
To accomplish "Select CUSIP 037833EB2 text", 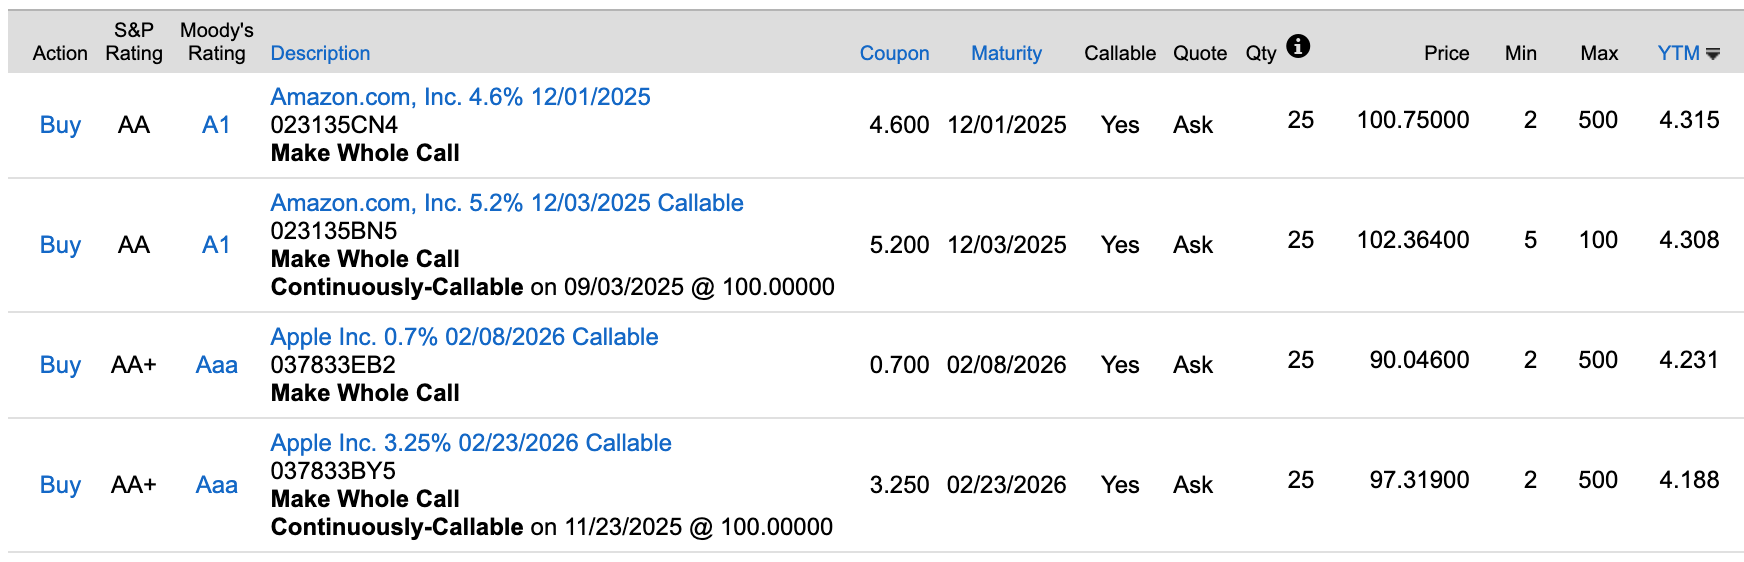I will point(333,365).
